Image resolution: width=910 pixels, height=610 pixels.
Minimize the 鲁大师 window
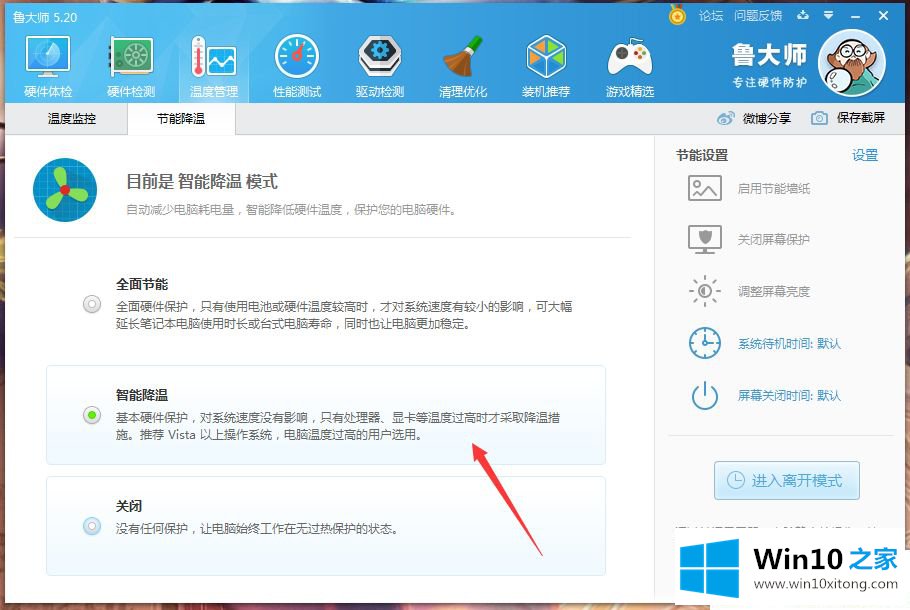pyautogui.click(x=855, y=16)
